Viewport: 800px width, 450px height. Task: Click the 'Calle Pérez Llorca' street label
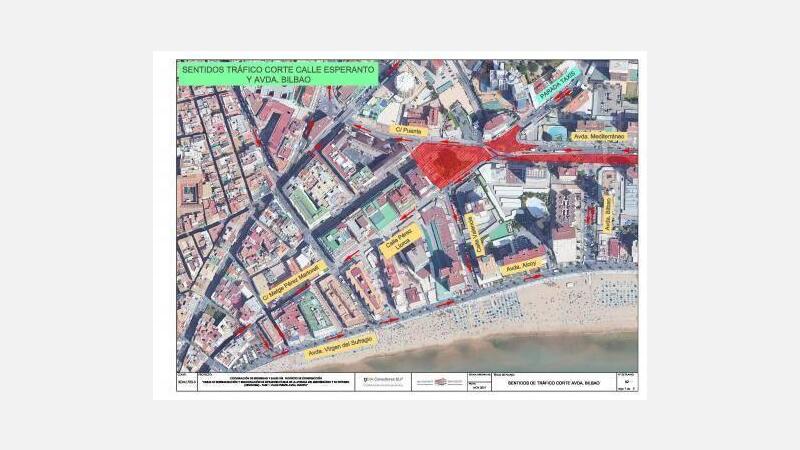[x=402, y=241]
